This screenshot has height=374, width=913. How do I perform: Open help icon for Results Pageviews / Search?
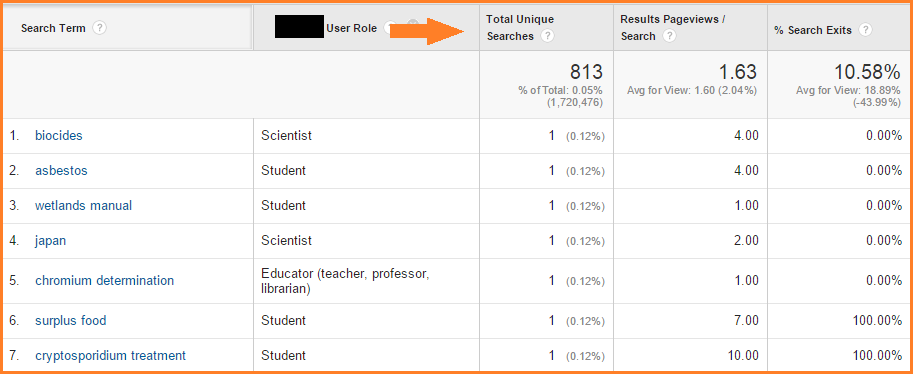coord(670,36)
